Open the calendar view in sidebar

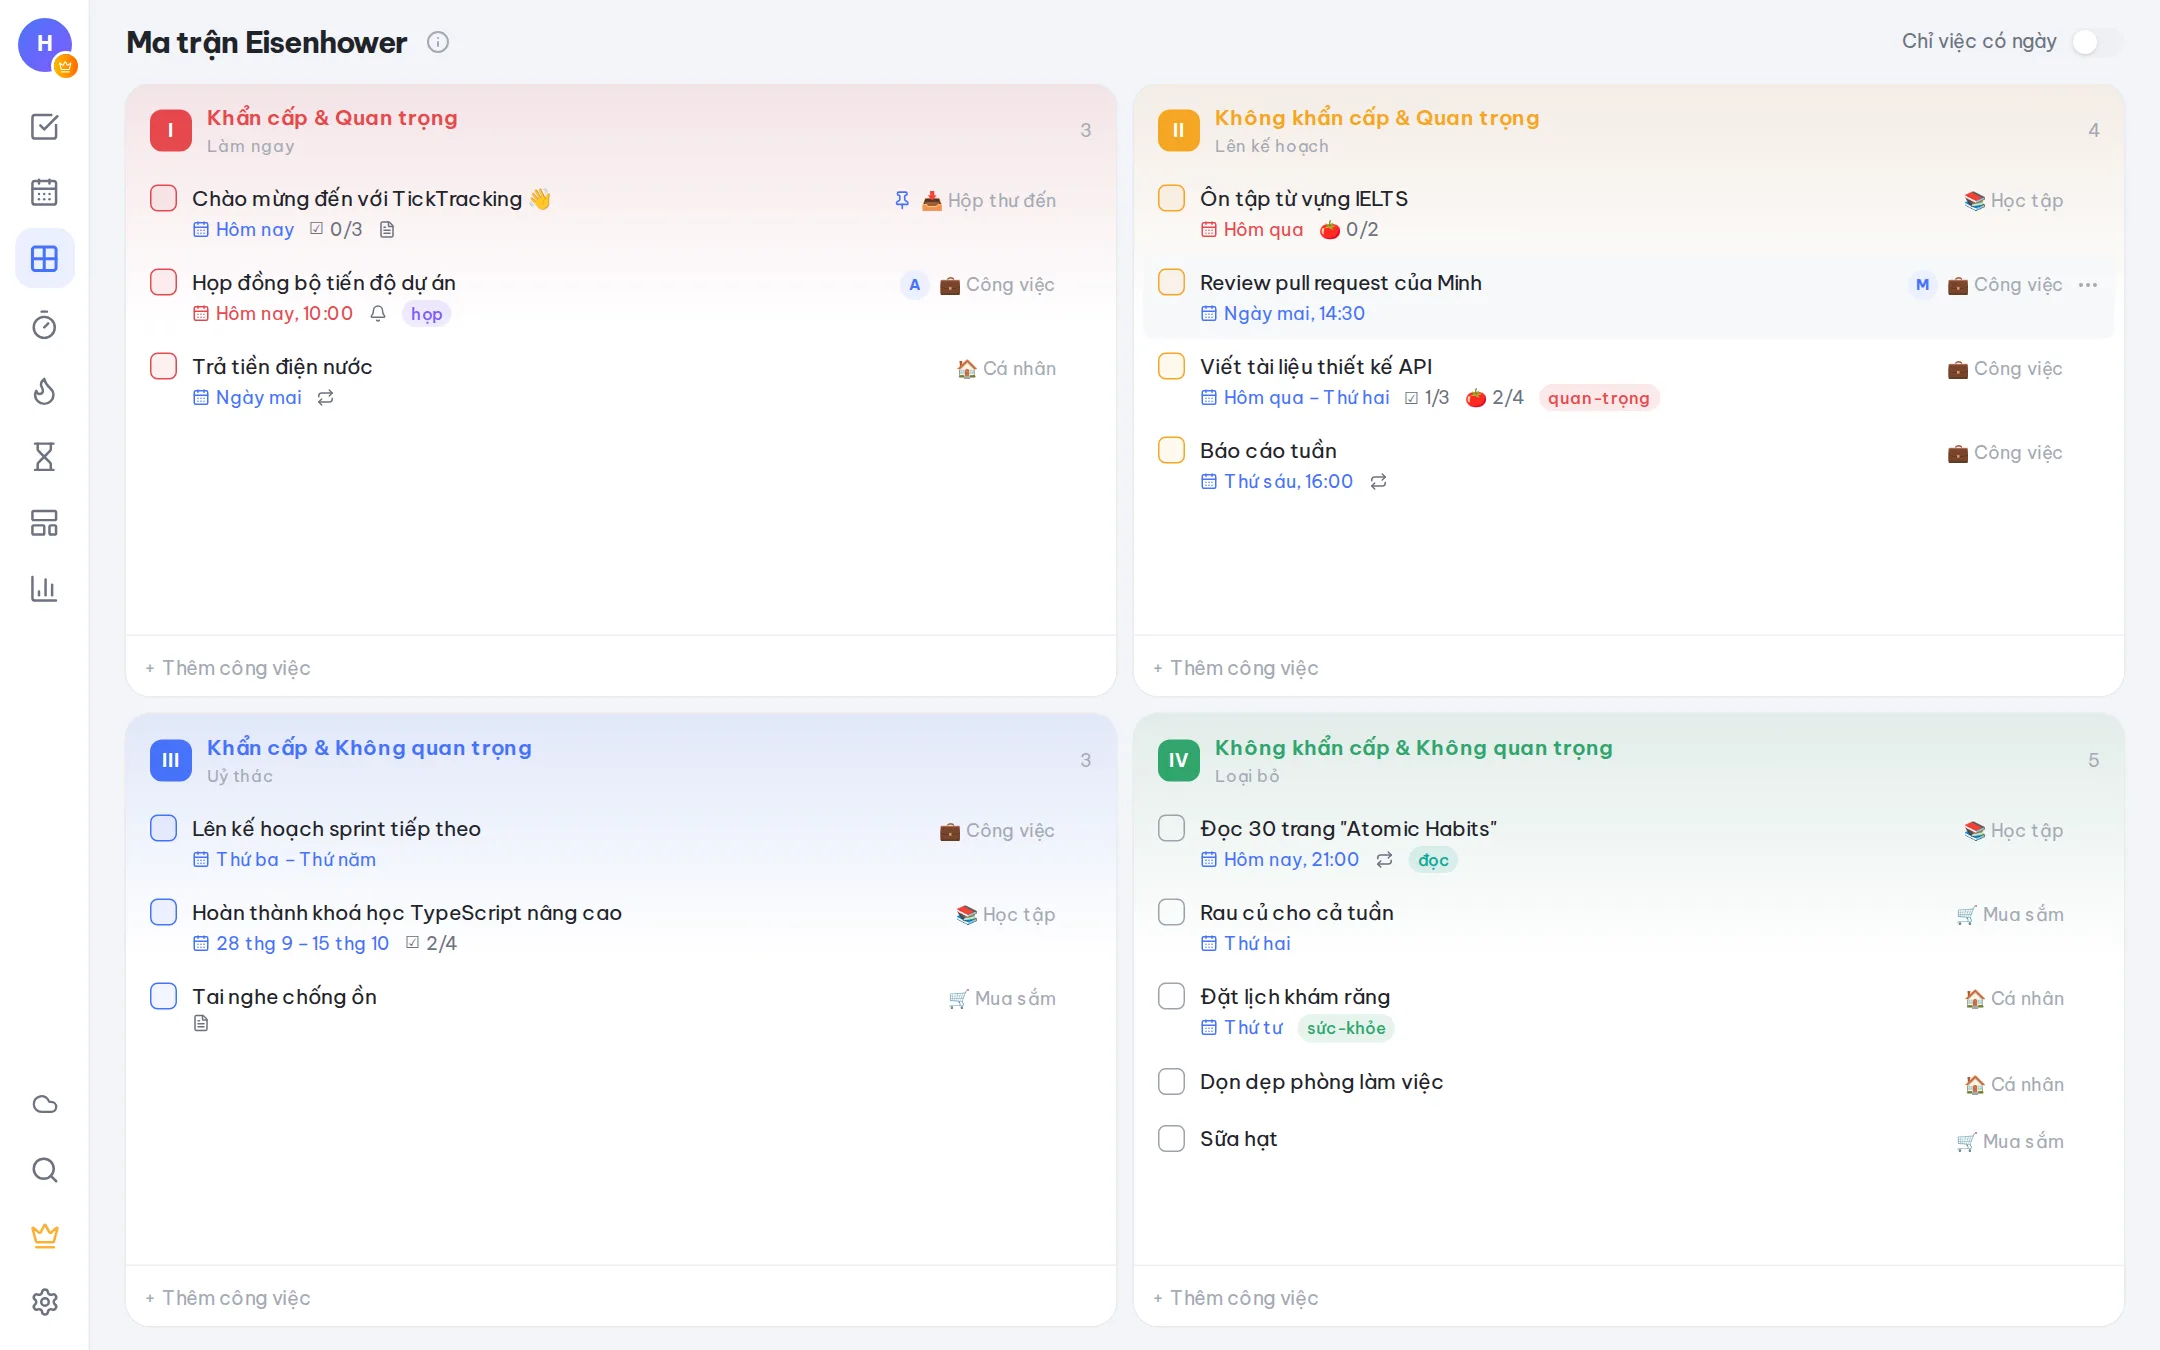click(44, 192)
